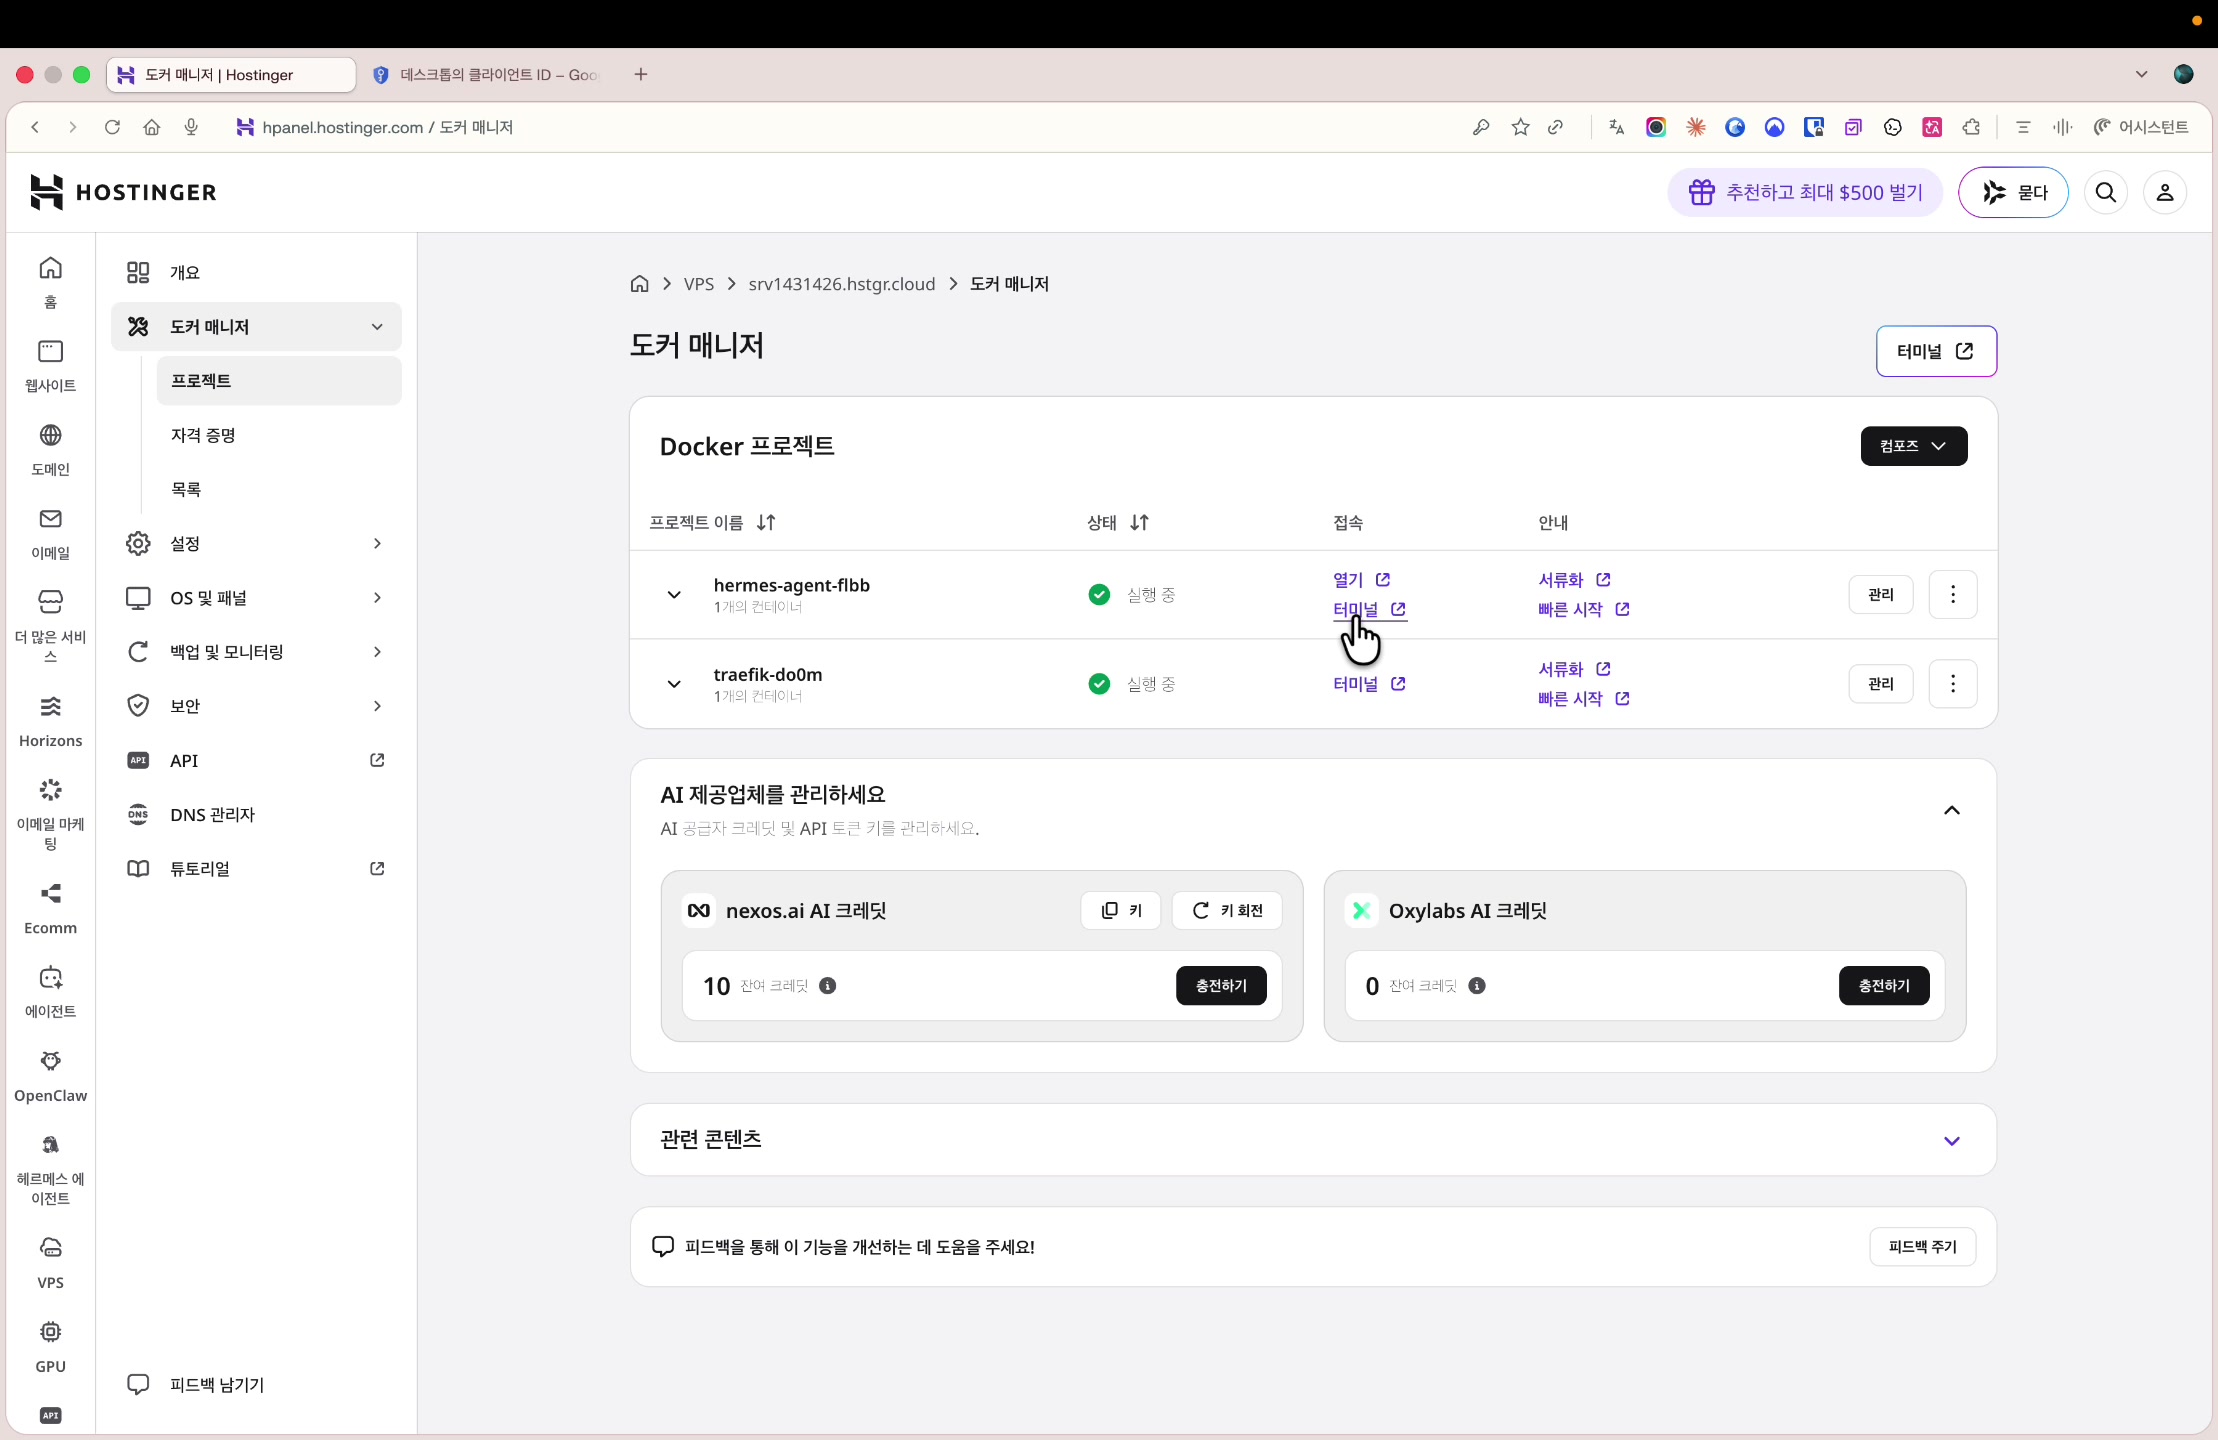Open Domains globe icon in left rail
Image resolution: width=2218 pixels, height=1440 pixels.
(50, 435)
